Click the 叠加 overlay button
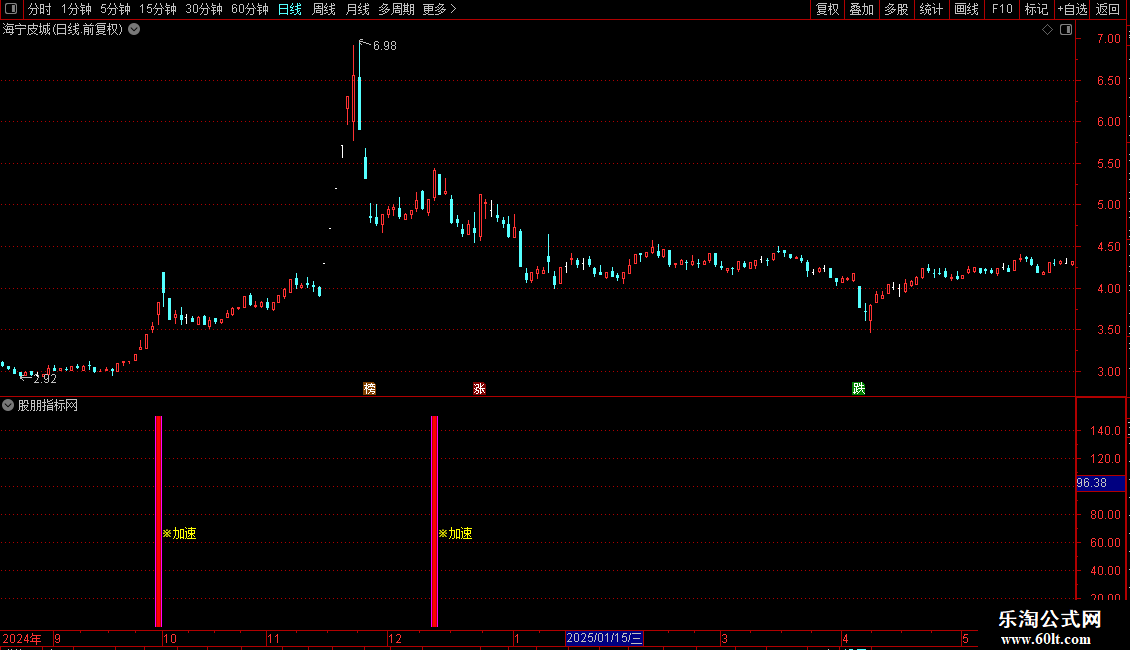This screenshot has height=650, width=1130. tap(861, 9)
